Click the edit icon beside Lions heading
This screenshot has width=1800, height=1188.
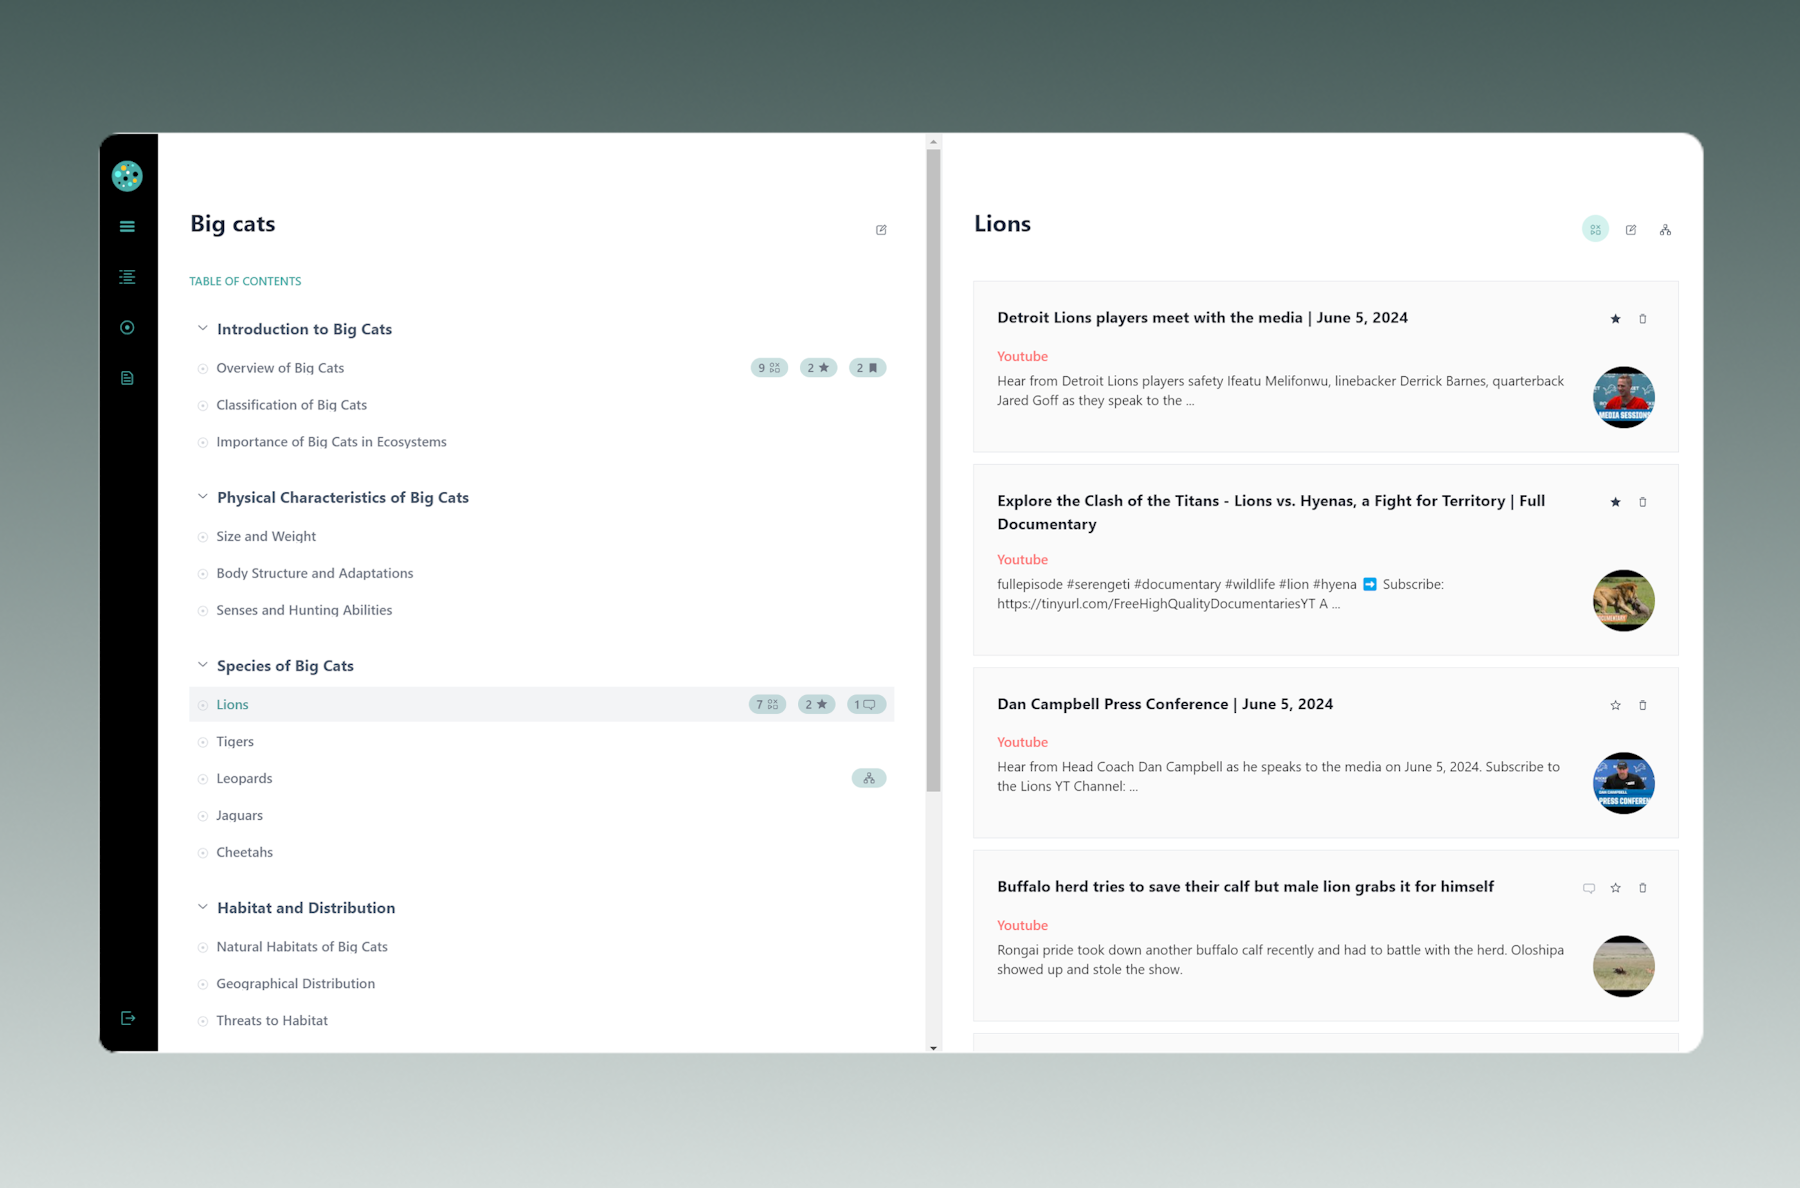coord(1631,230)
